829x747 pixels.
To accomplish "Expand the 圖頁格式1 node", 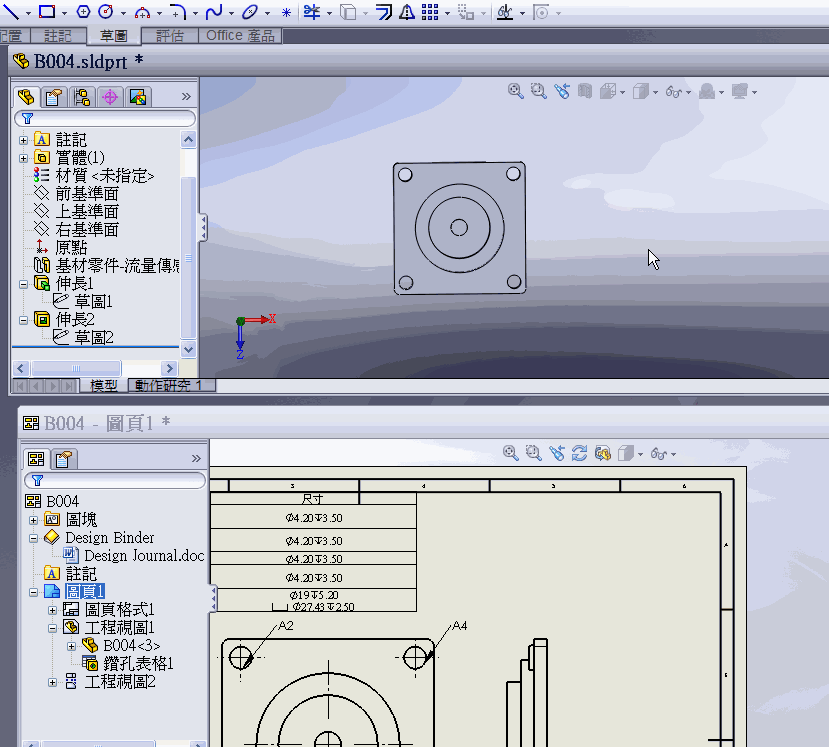I will [x=52, y=610].
